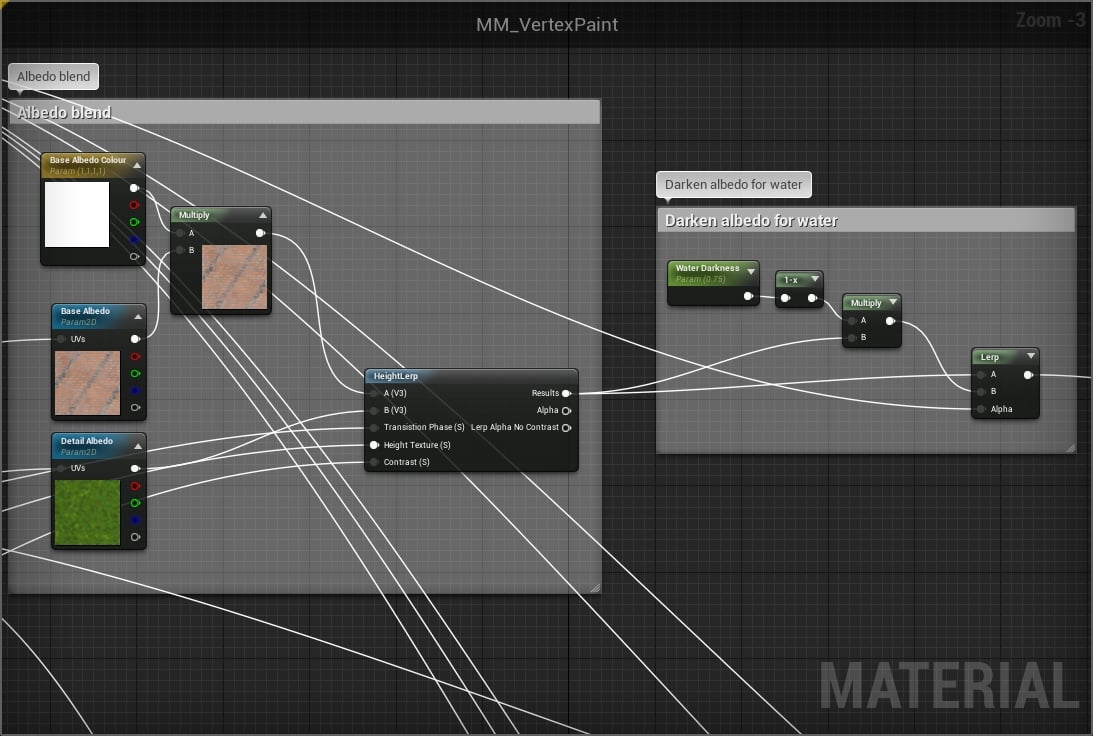Click the Base Albedo texture preview thumbnail
The height and width of the screenshot is (736, 1093).
tap(88, 383)
